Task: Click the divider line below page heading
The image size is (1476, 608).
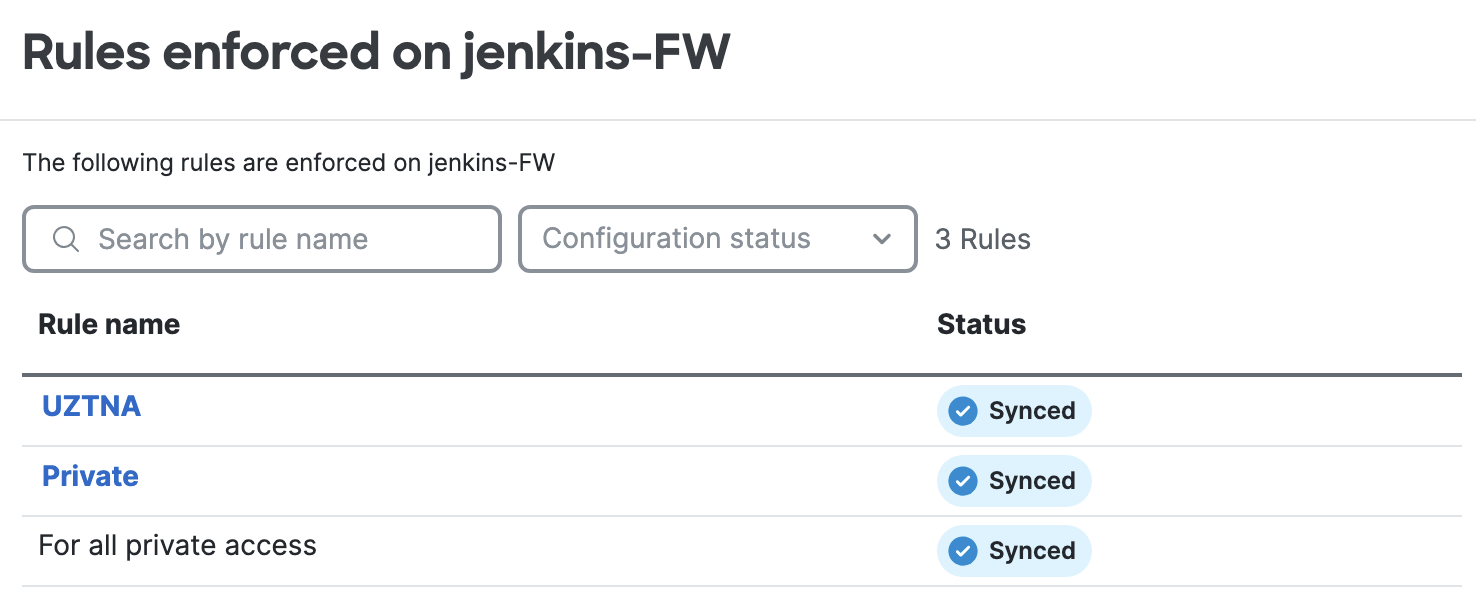Action: click(x=738, y=120)
